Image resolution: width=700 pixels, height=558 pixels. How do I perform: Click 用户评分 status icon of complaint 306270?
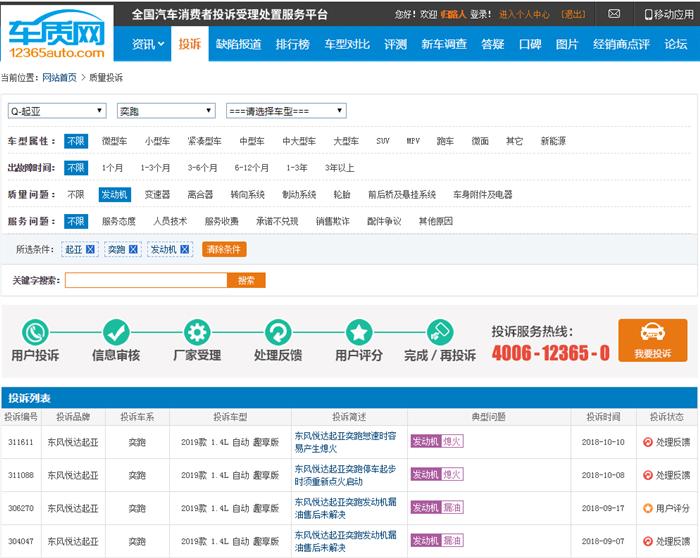(x=647, y=508)
